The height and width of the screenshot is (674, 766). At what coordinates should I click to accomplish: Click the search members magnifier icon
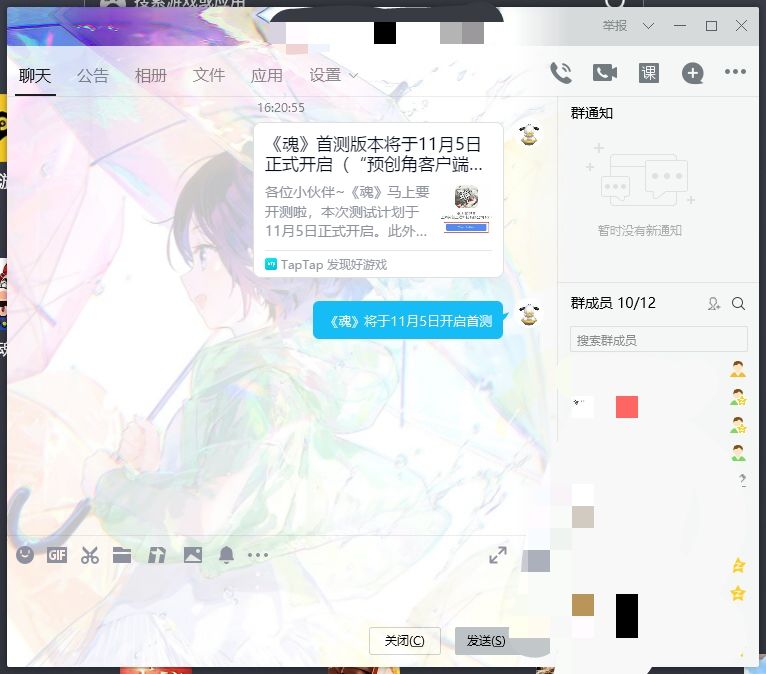(738, 304)
